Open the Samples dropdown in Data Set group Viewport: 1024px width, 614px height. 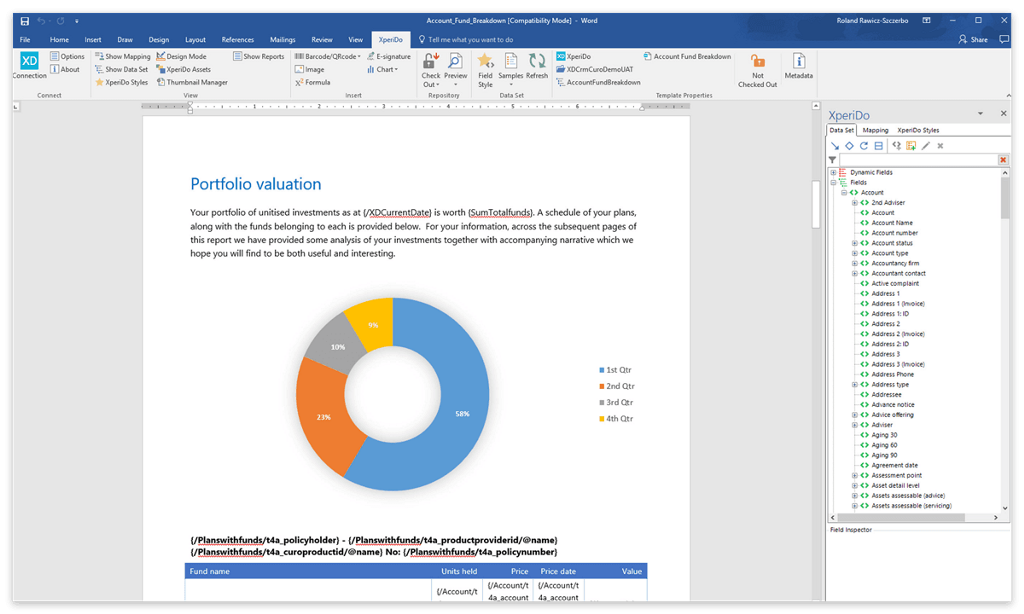511,70
